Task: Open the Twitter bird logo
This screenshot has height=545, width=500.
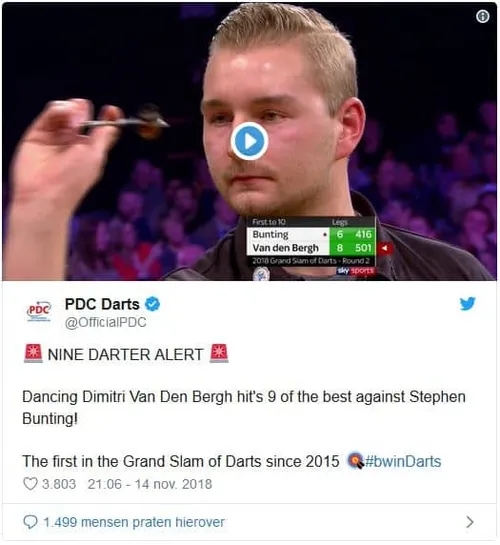Action: pos(467,303)
